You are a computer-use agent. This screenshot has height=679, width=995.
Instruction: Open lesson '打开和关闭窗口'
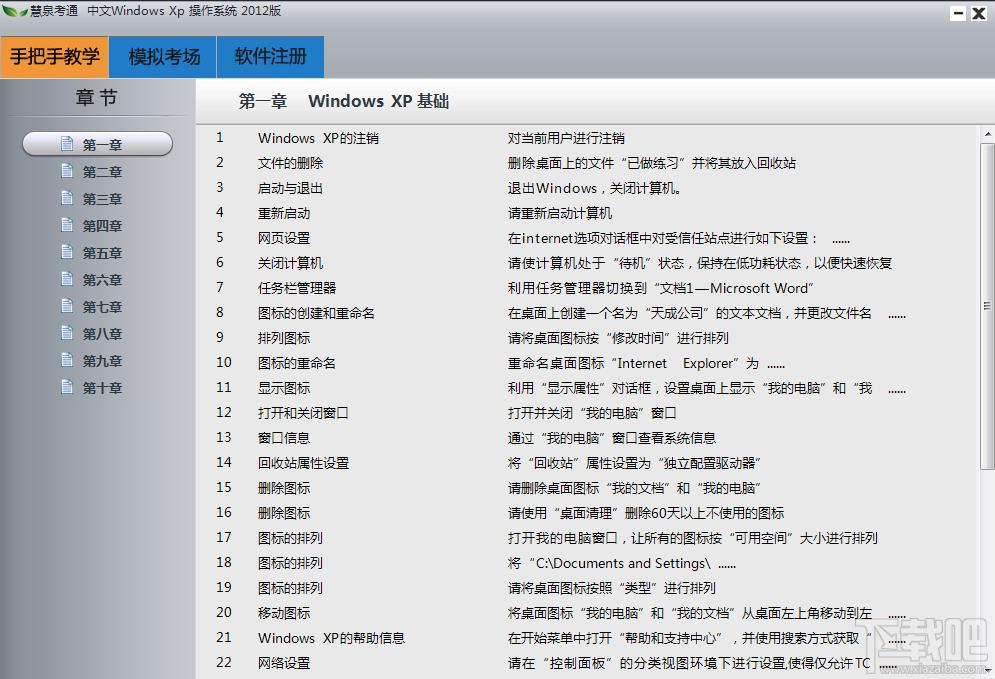click(303, 413)
